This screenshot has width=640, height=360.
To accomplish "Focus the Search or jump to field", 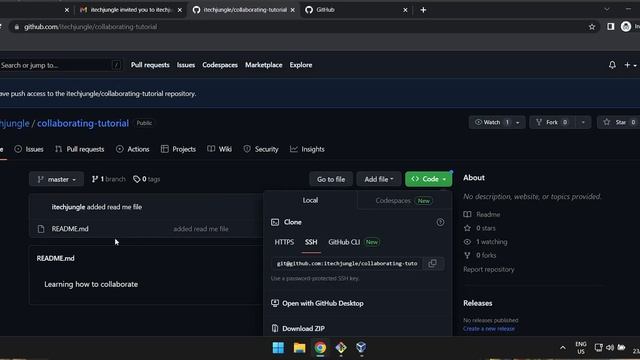I will coord(60,65).
